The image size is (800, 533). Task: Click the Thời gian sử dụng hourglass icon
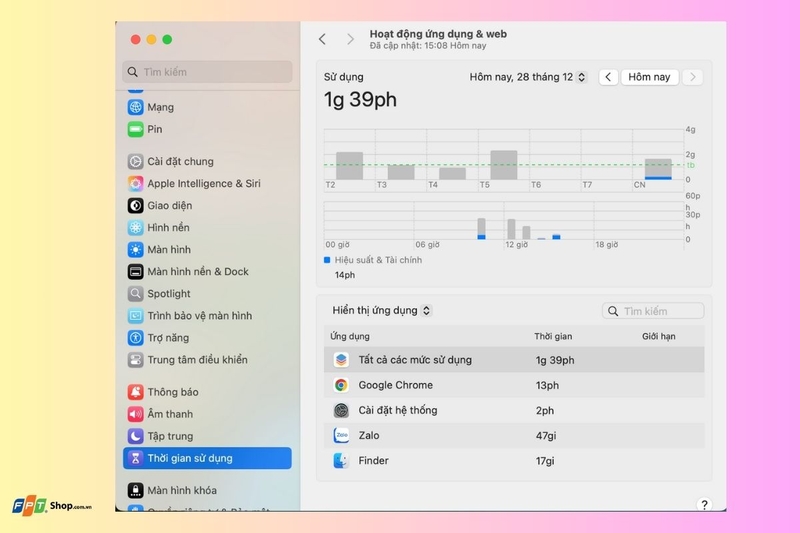pyautogui.click(x=135, y=458)
